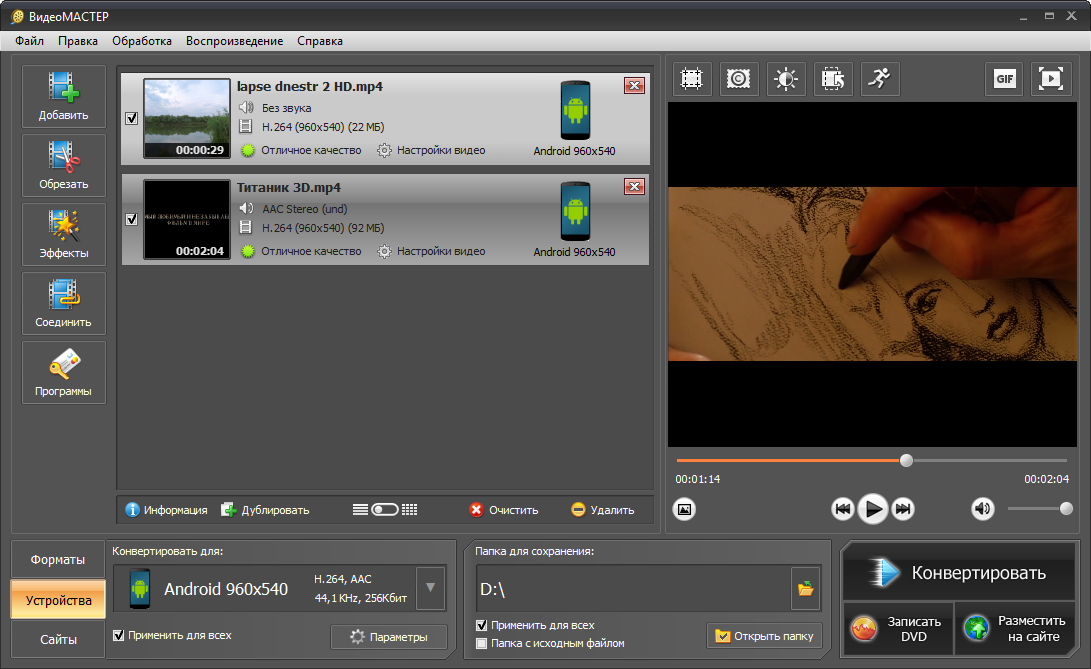Select the Титаник 3D.mp4 thumbnail
This screenshot has height=669, width=1091.
tap(186, 219)
